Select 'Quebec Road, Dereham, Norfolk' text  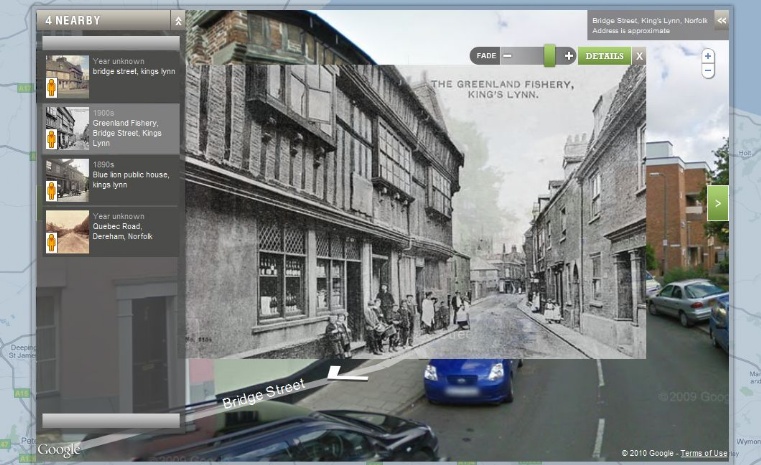point(122,231)
